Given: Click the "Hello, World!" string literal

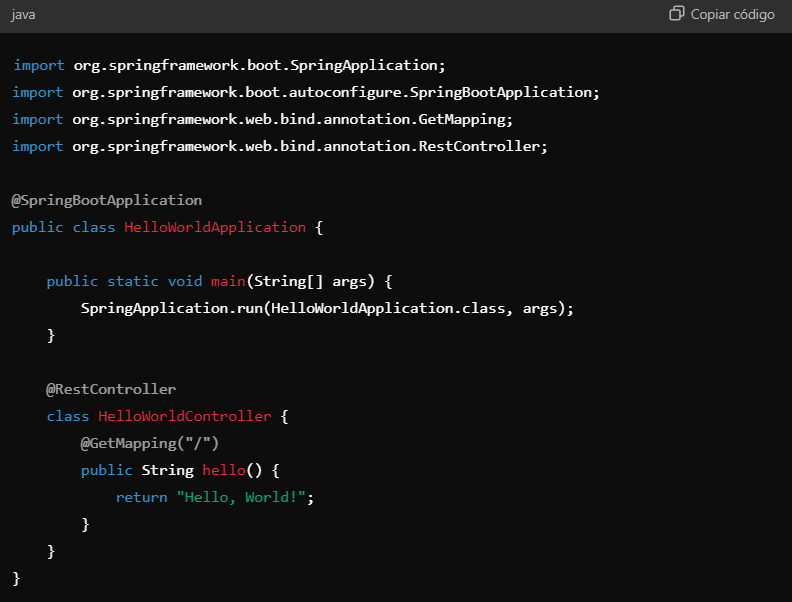Looking at the screenshot, I should click(x=241, y=497).
